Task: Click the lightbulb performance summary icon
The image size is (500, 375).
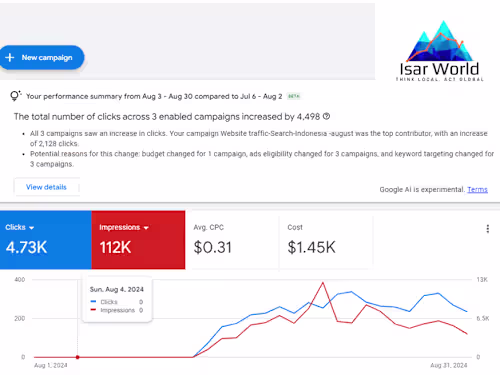Action: coord(15,96)
